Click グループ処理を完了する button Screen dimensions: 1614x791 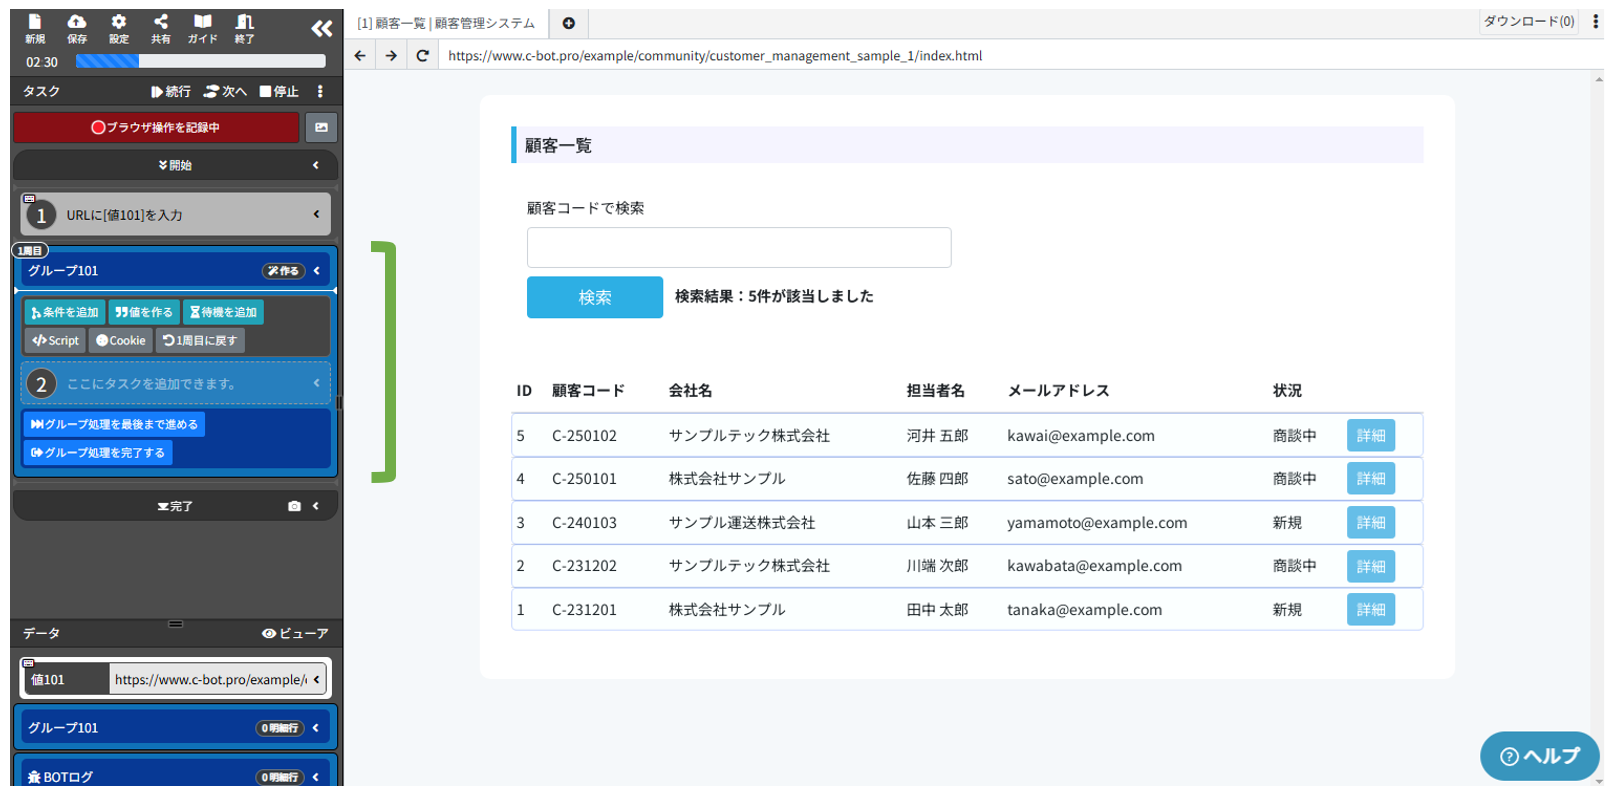click(x=98, y=452)
